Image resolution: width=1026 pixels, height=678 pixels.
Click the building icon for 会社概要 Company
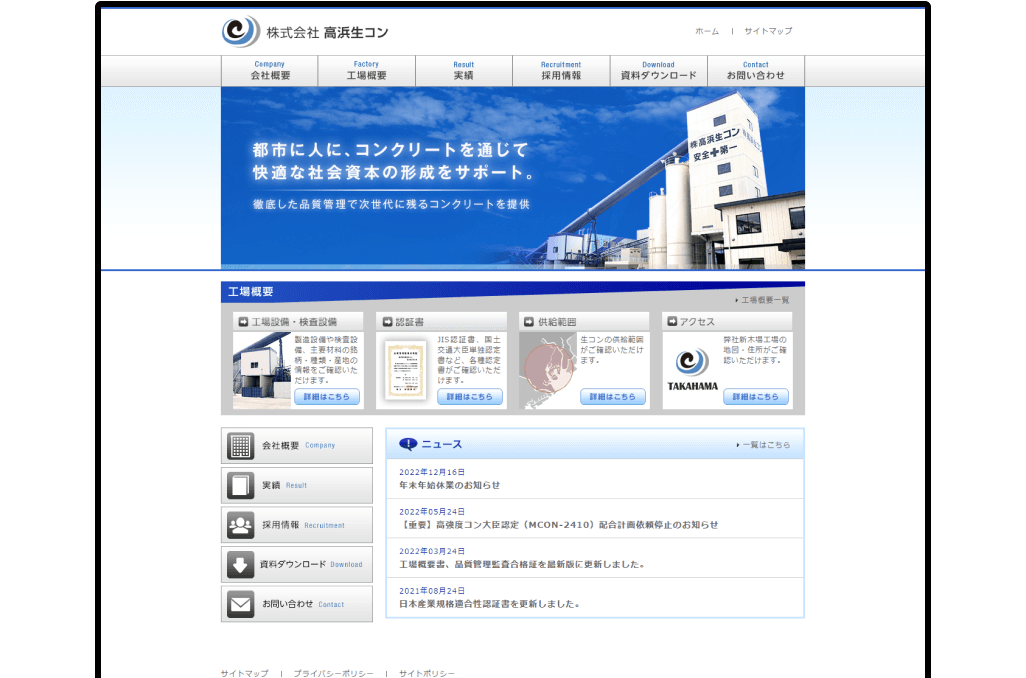click(x=240, y=446)
